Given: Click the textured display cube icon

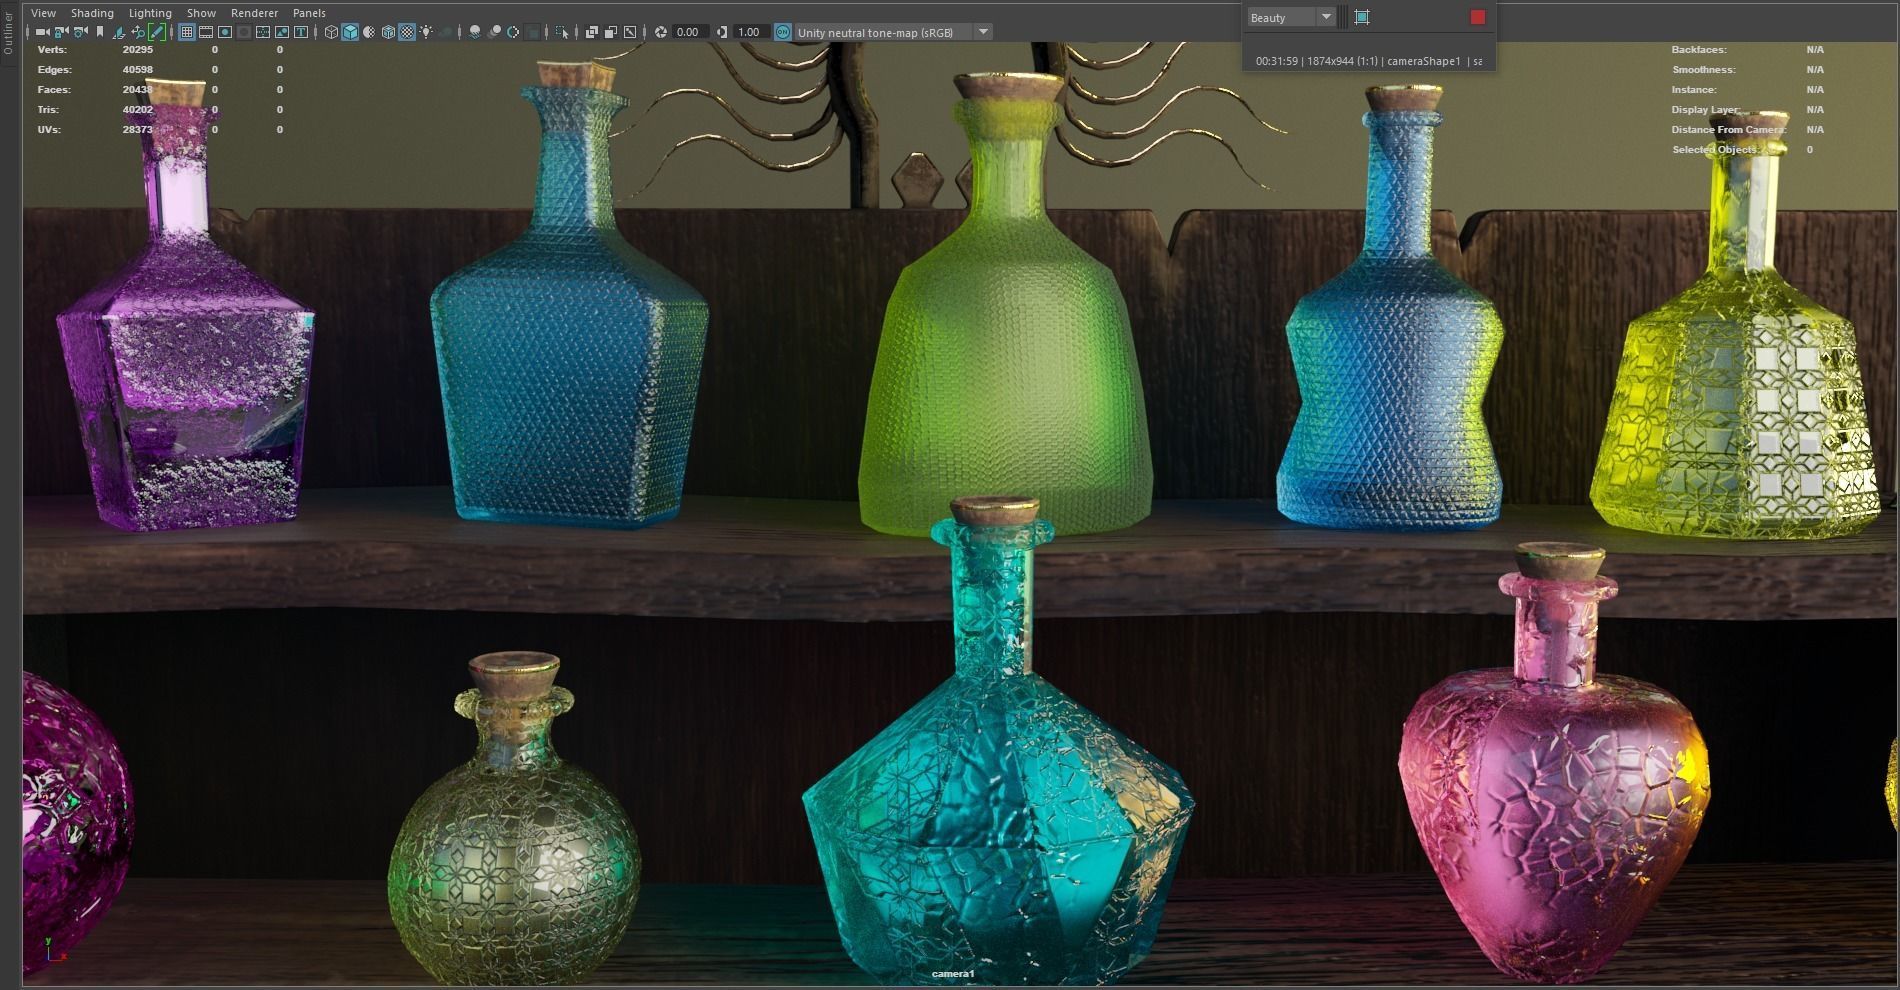Looking at the screenshot, I should pyautogui.click(x=386, y=31).
